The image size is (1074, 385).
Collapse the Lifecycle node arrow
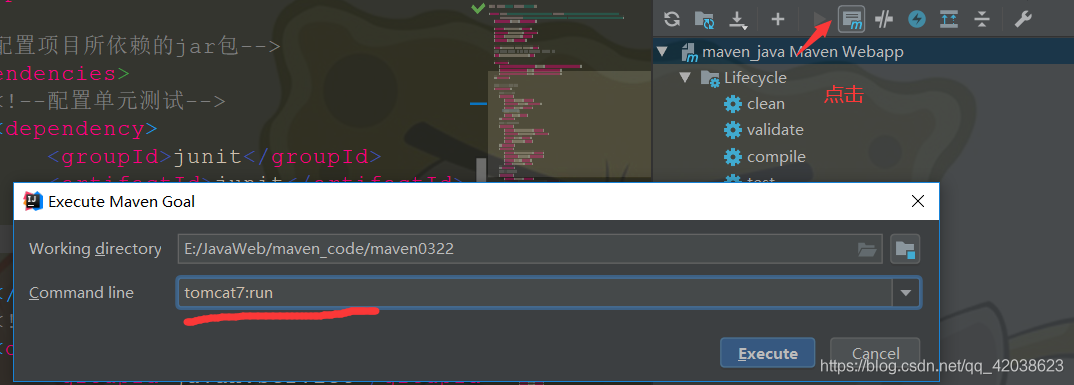click(685, 77)
